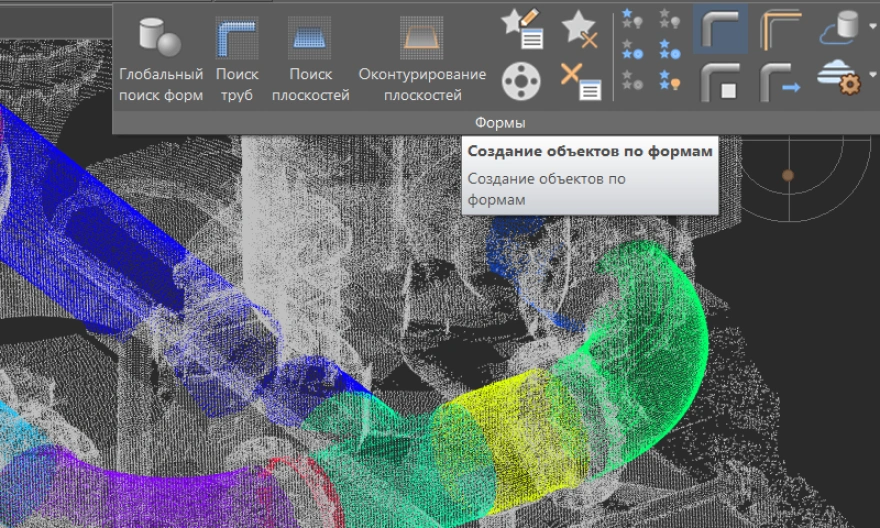880x528 pixels.
Task: Start the Поиск плоскостей tool
Action: coord(310,58)
